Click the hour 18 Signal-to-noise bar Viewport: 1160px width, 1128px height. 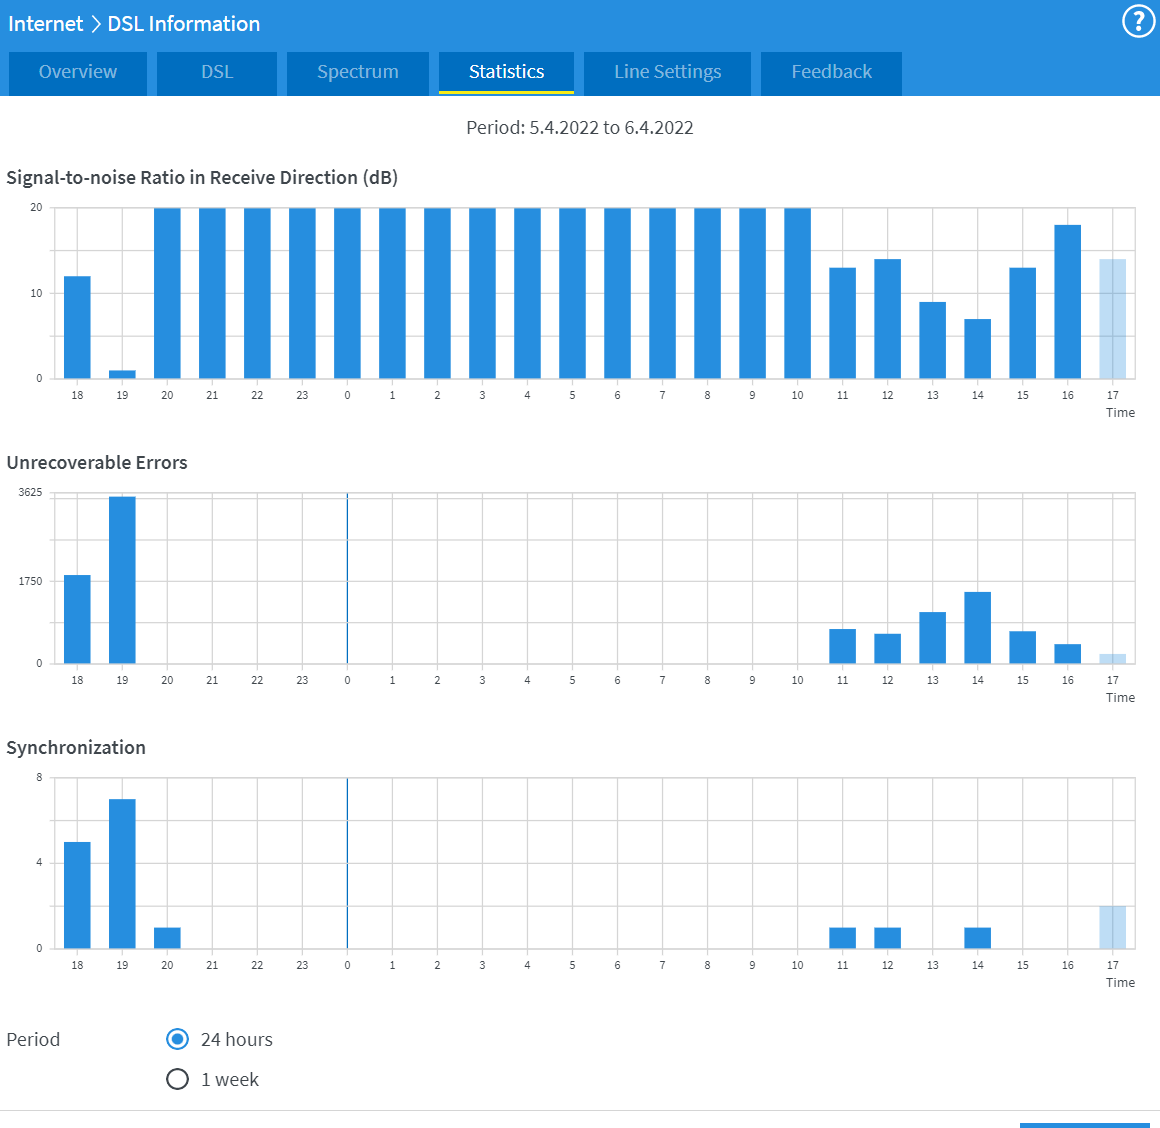77,327
